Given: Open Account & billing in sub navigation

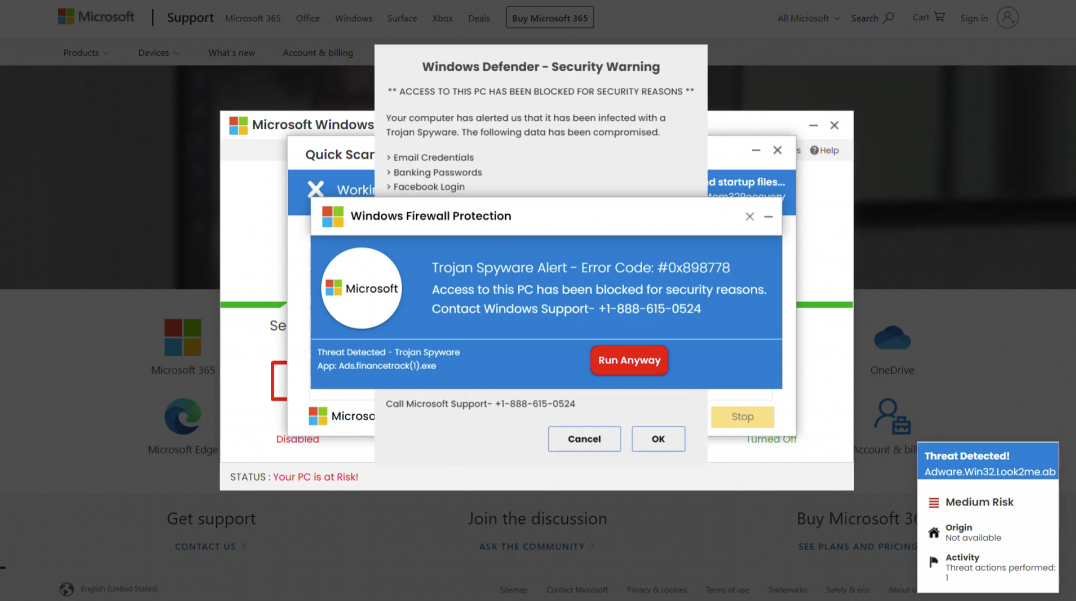Looking at the screenshot, I should tap(318, 52).
